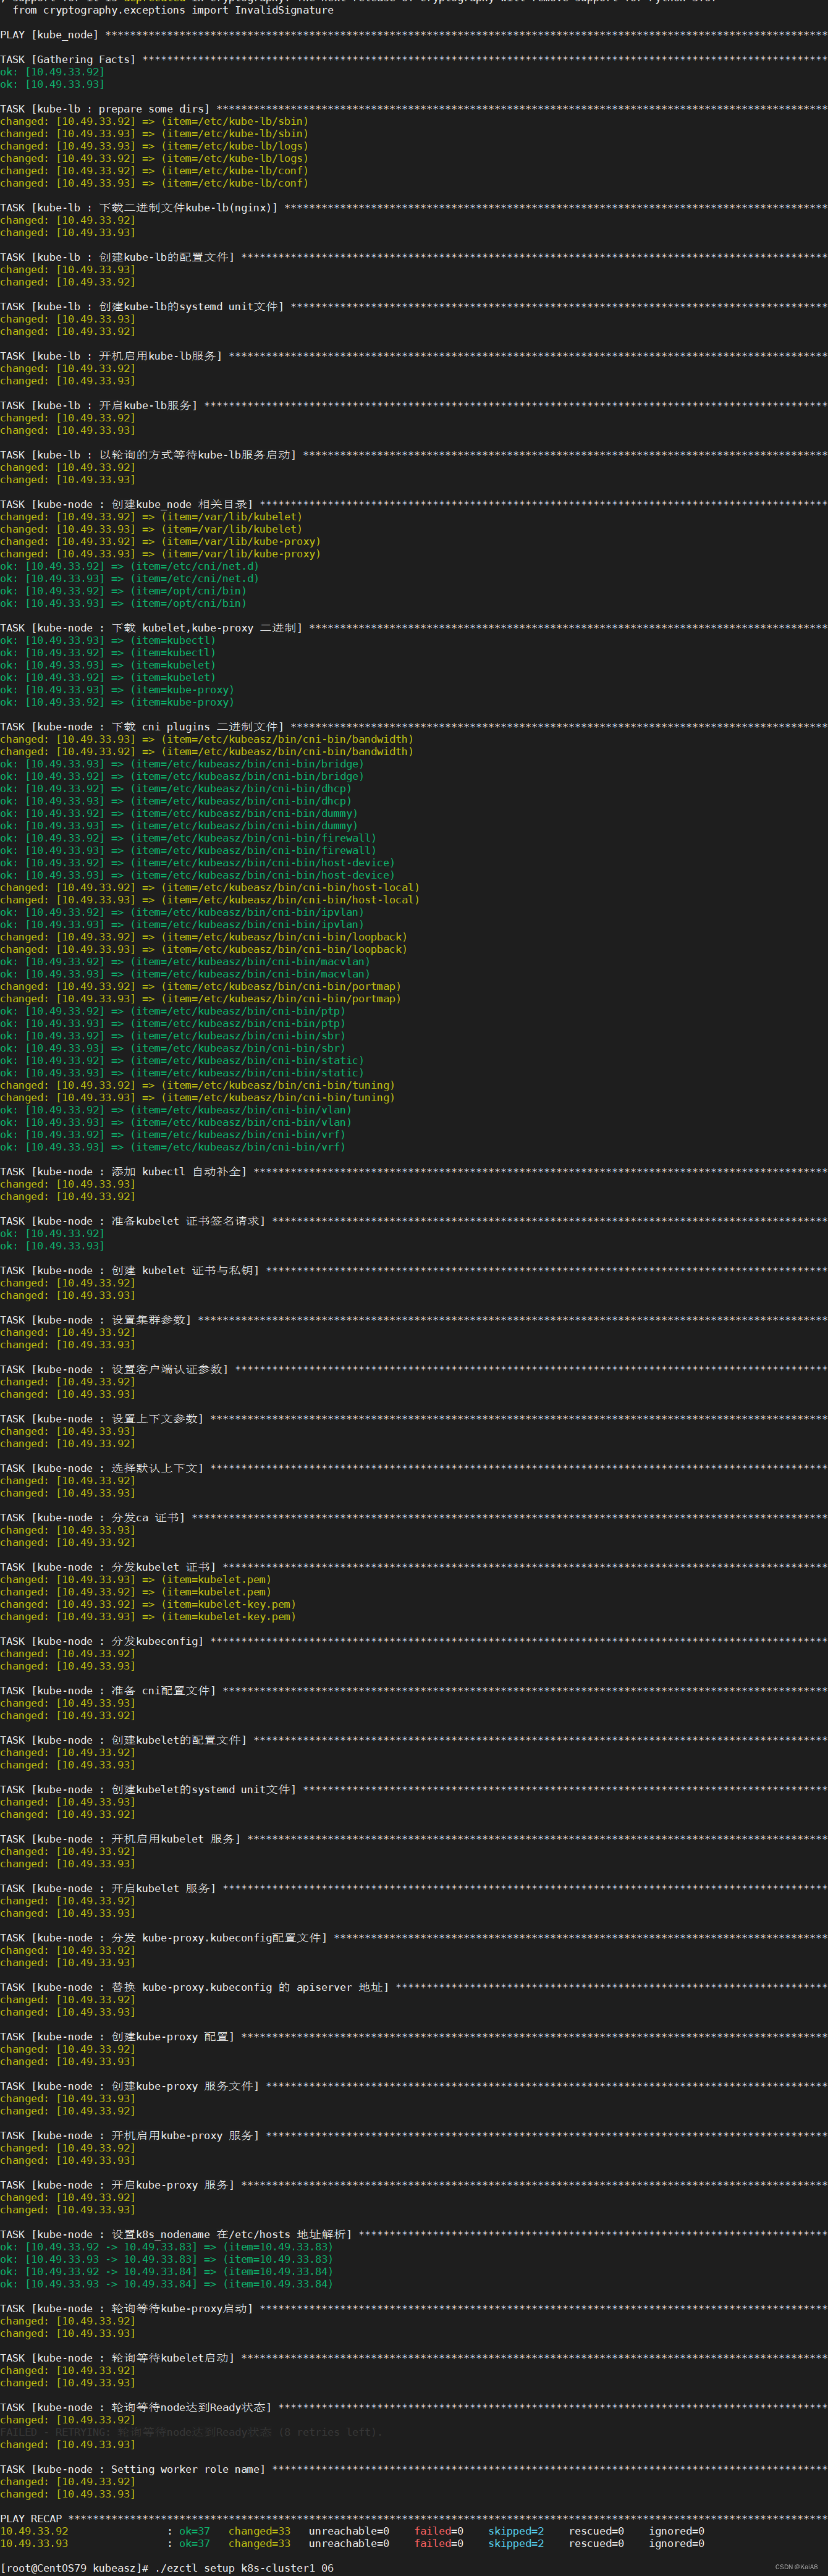Click TASK 分发kubeconfig header
828x2576 pixels.
414,1641
